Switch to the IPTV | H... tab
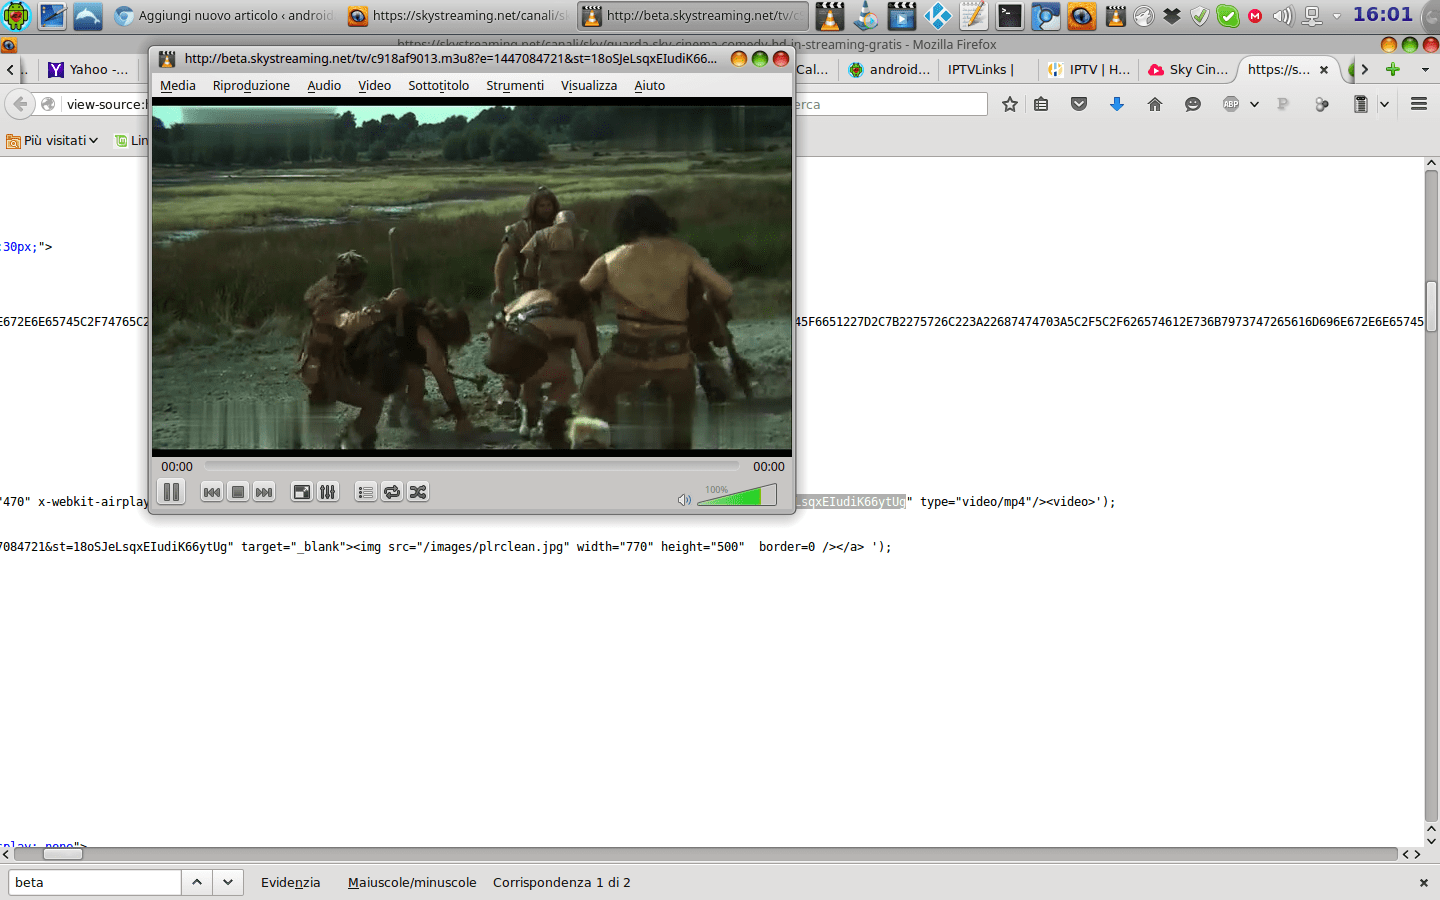1440x900 pixels. pyautogui.click(x=1088, y=69)
